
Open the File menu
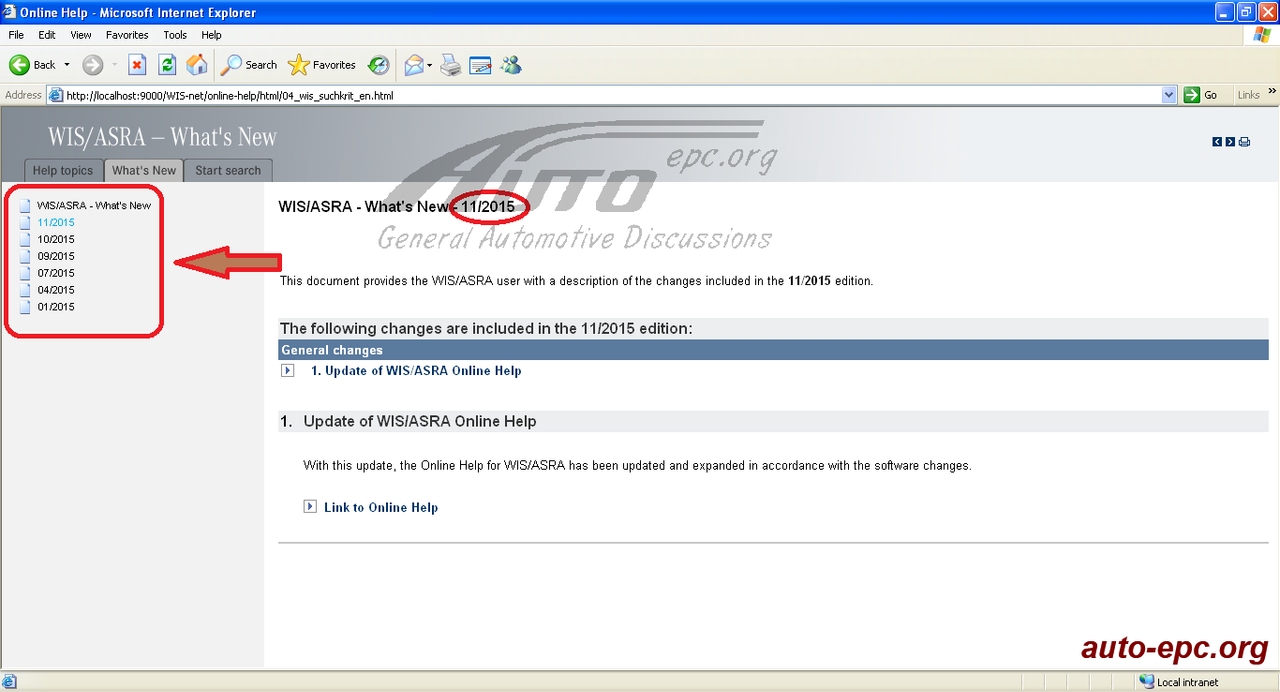click(16, 35)
